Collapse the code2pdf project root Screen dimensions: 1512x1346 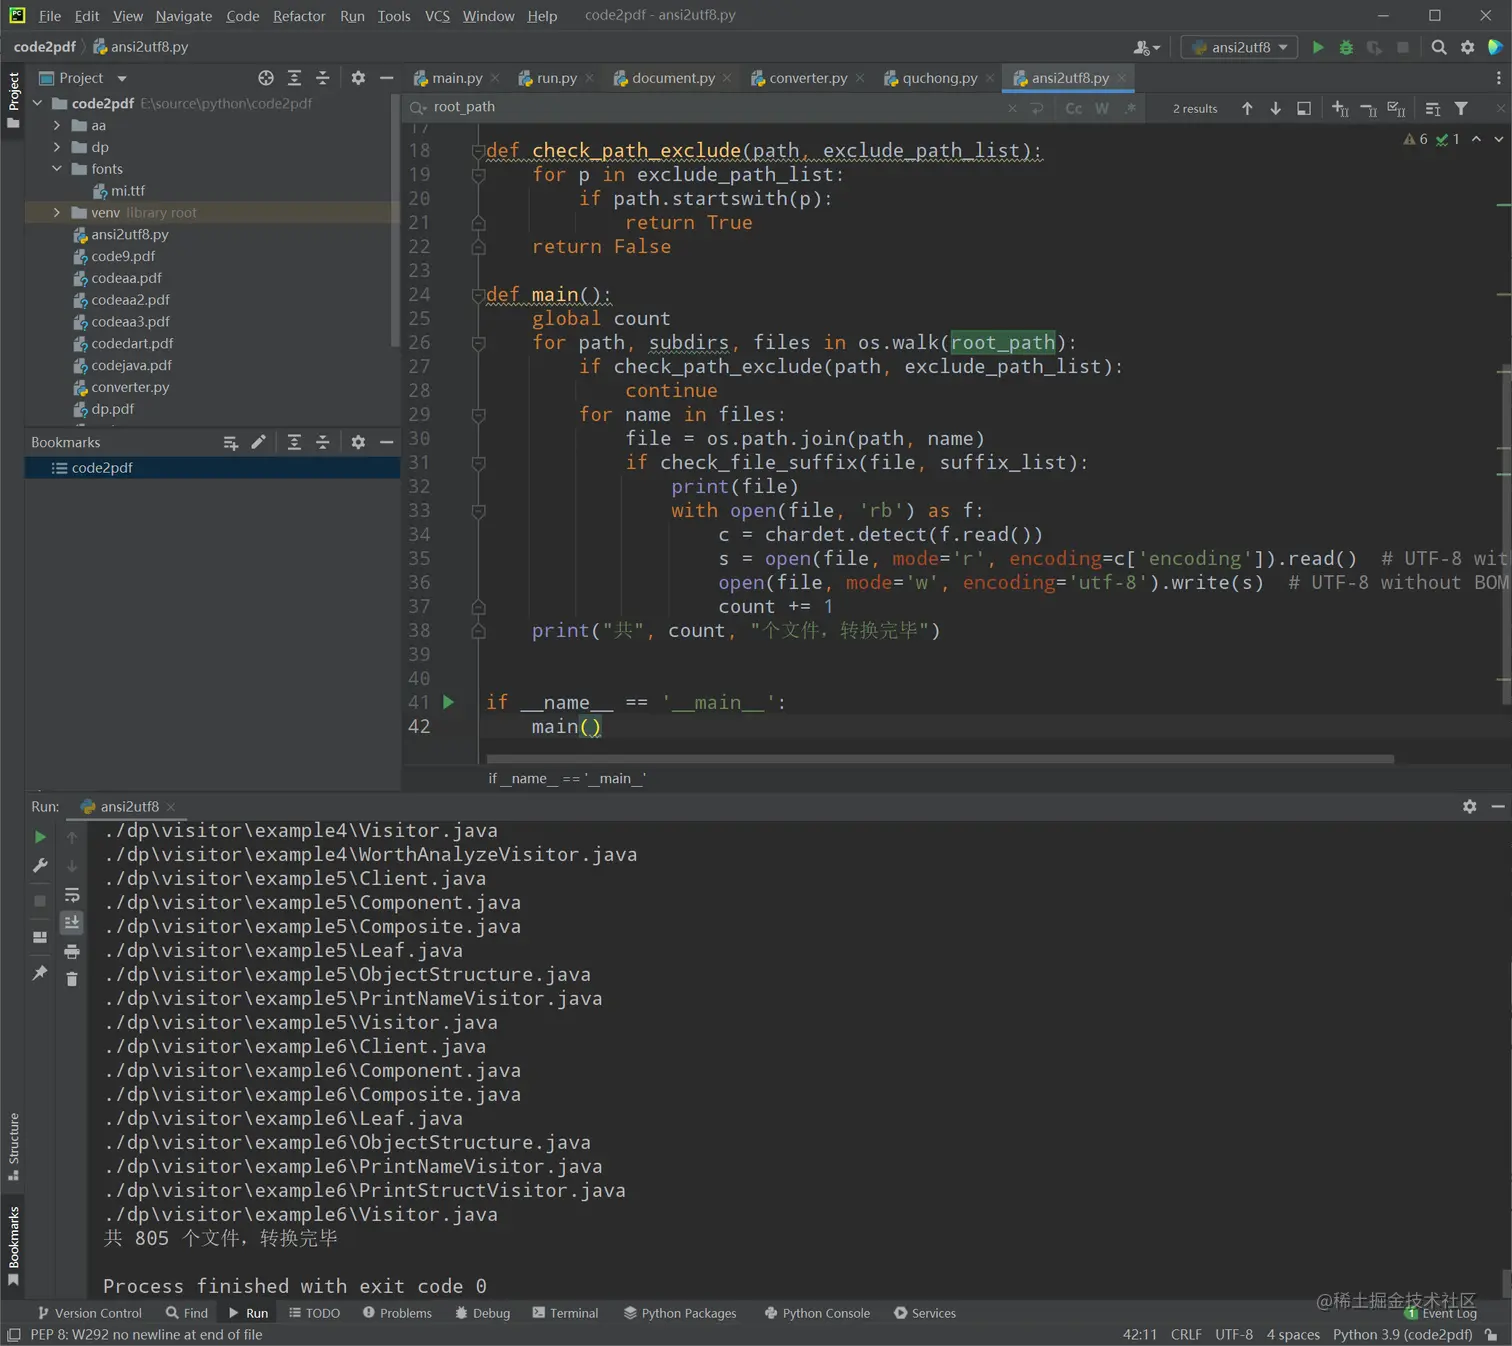(x=38, y=103)
